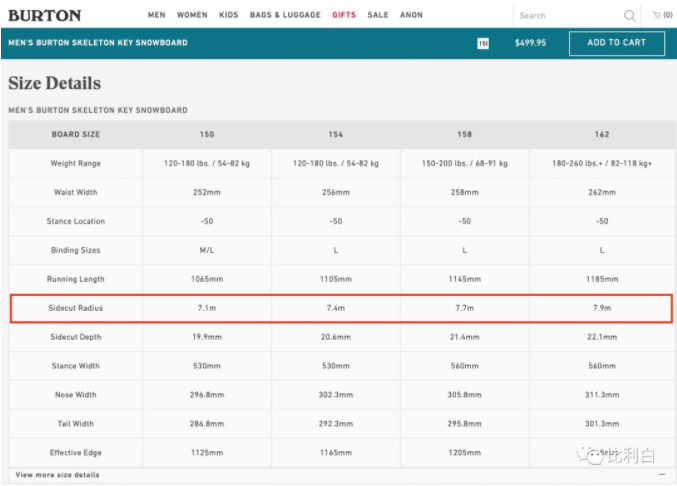Click the 20.6mm sidecut depth cell
This screenshot has height=486, width=677.
tap(335, 337)
